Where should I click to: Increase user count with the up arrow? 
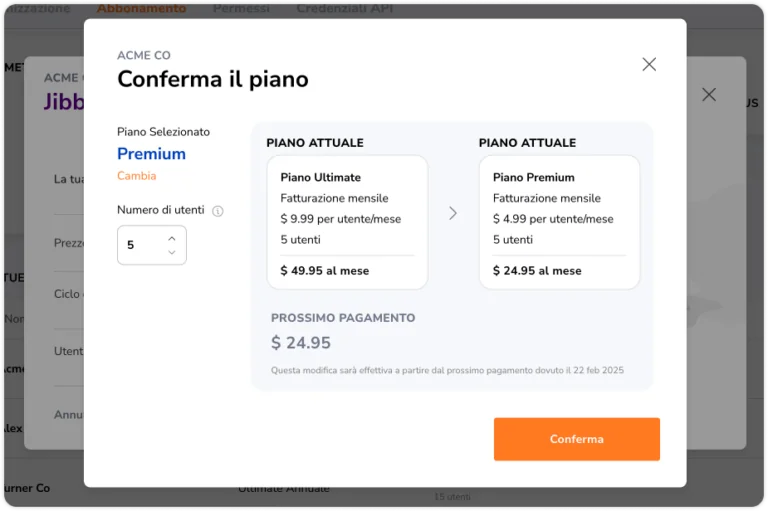[x=172, y=239]
